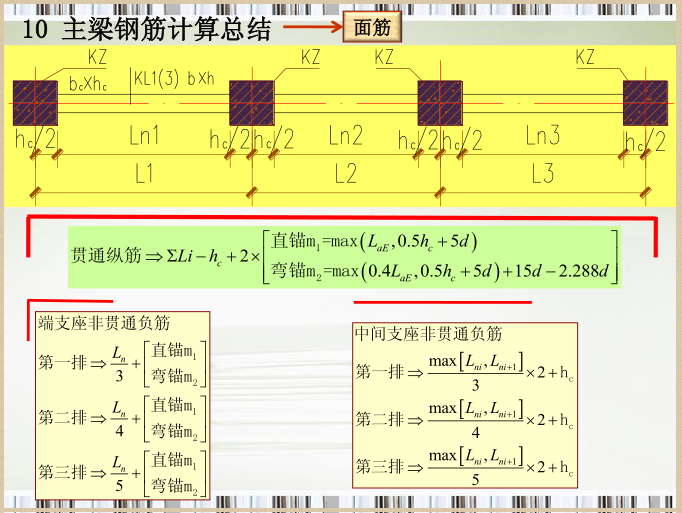Click the L2 span dimension text

[345, 174]
